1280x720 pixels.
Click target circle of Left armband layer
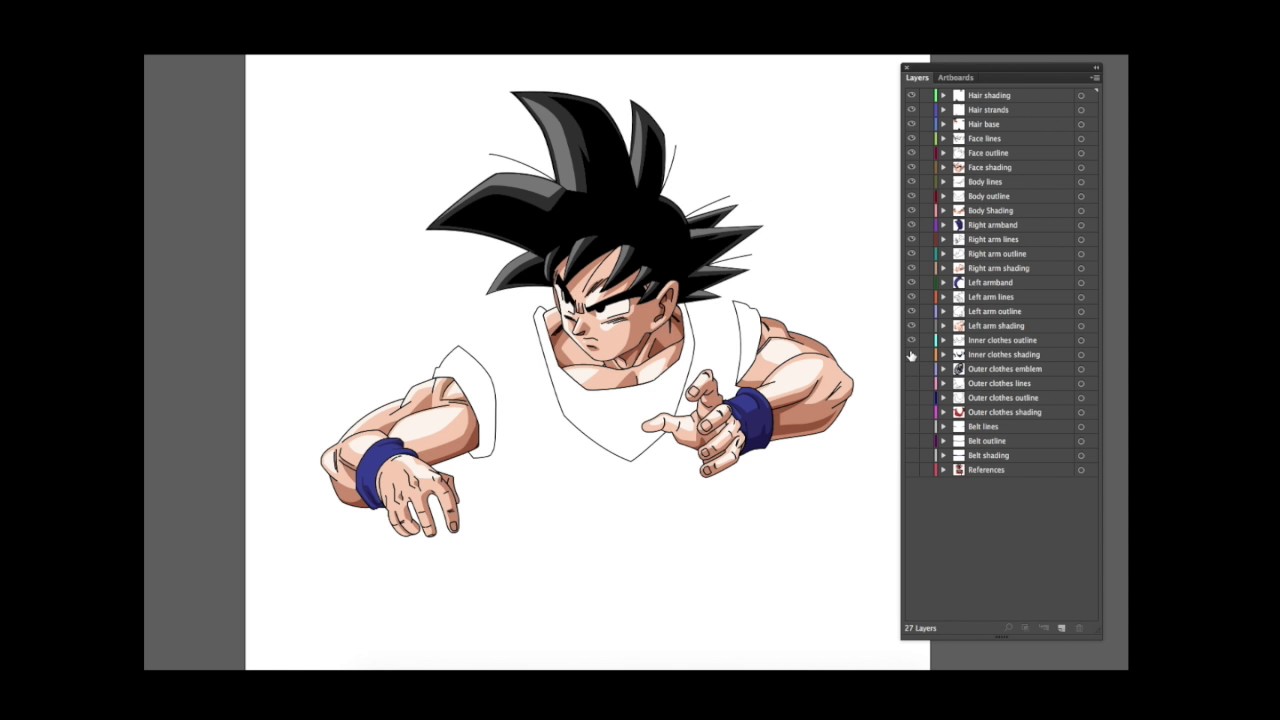[1081, 283]
